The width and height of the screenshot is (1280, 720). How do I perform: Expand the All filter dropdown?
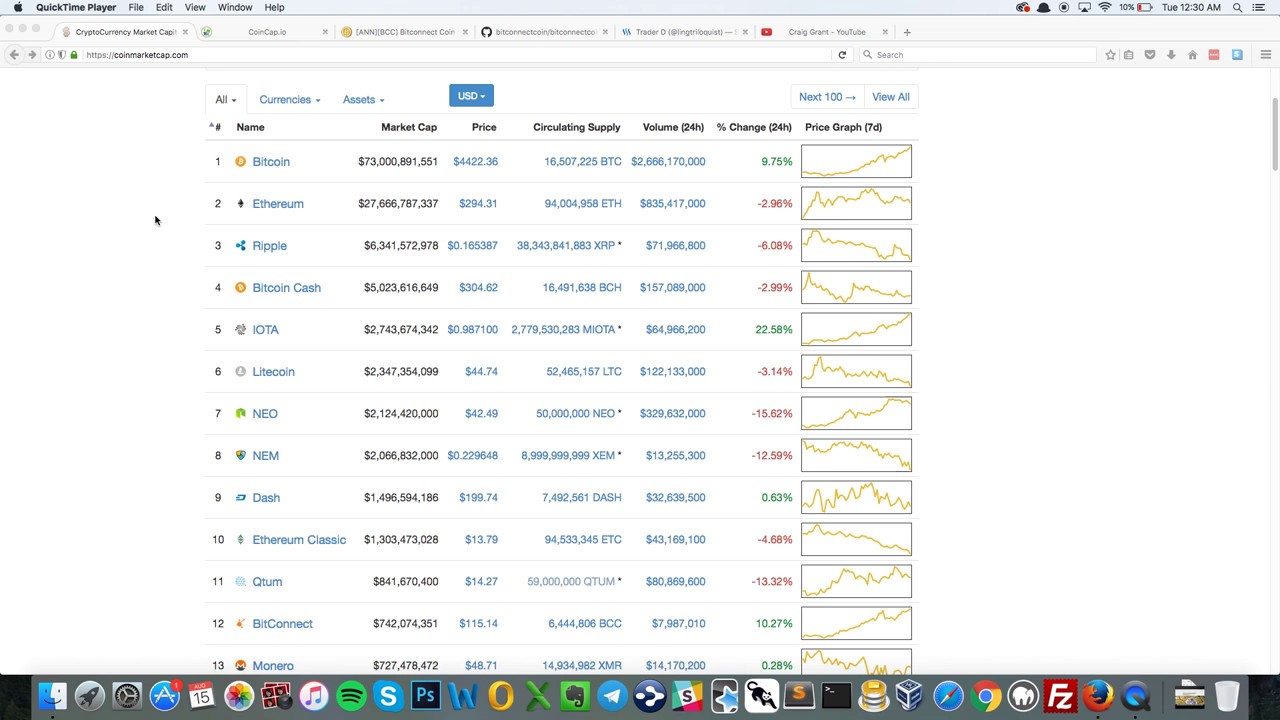point(226,100)
